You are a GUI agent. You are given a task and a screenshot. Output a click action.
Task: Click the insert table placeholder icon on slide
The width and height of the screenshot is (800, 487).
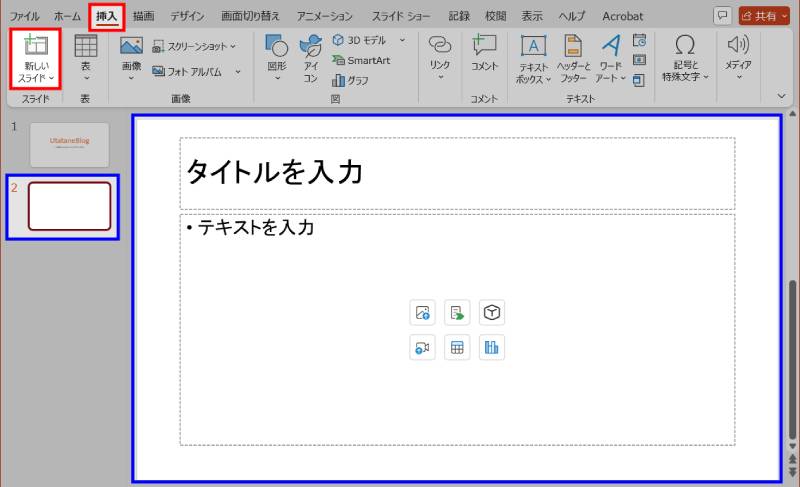(x=457, y=347)
